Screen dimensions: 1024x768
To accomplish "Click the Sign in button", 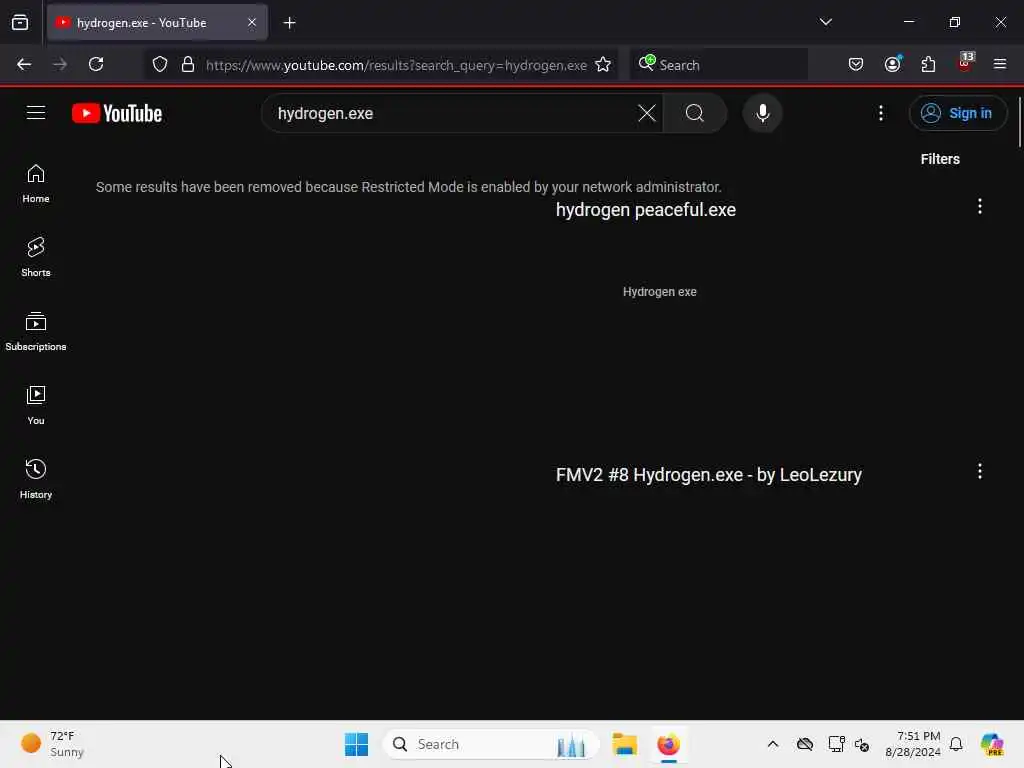I will (x=957, y=113).
